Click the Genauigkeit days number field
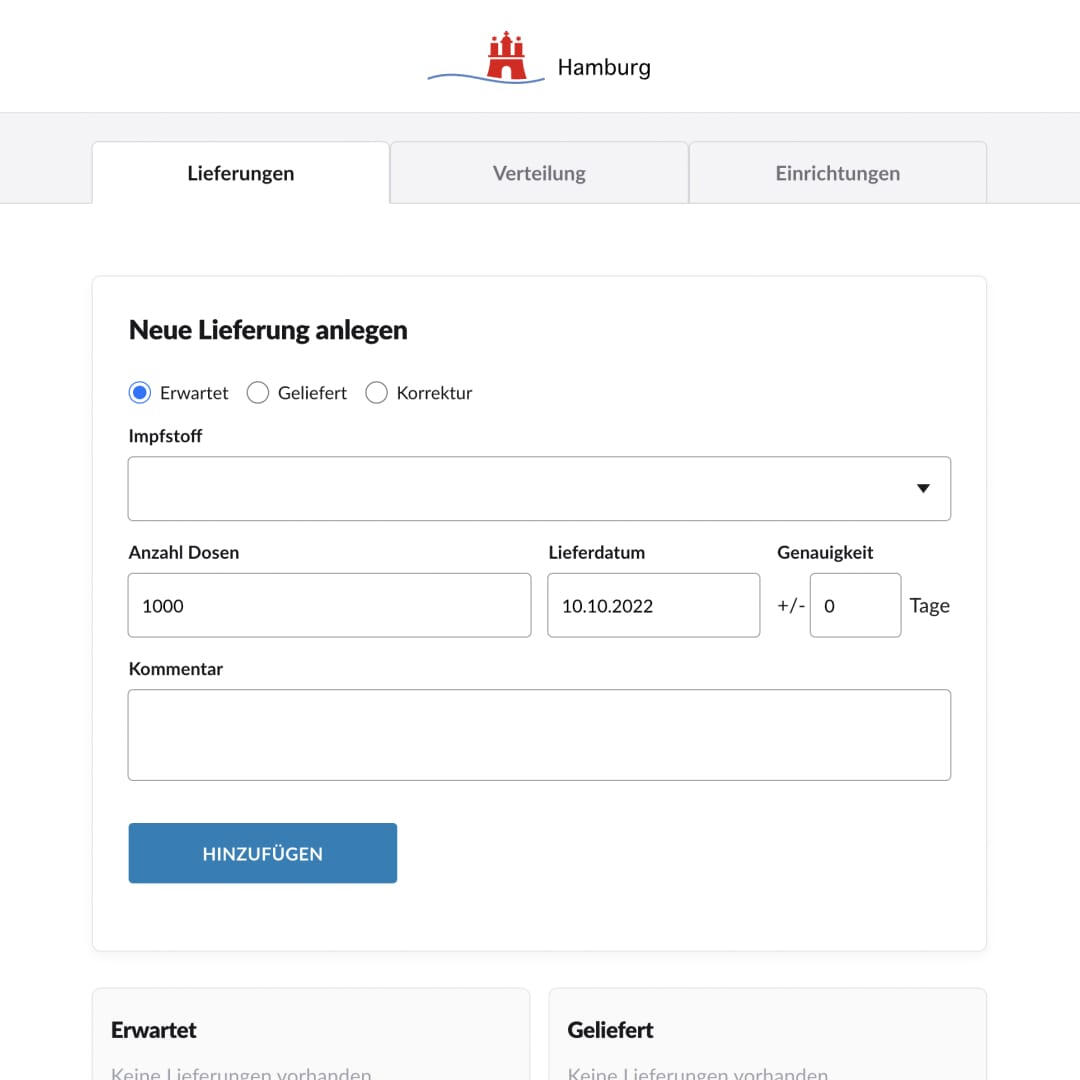 854,605
